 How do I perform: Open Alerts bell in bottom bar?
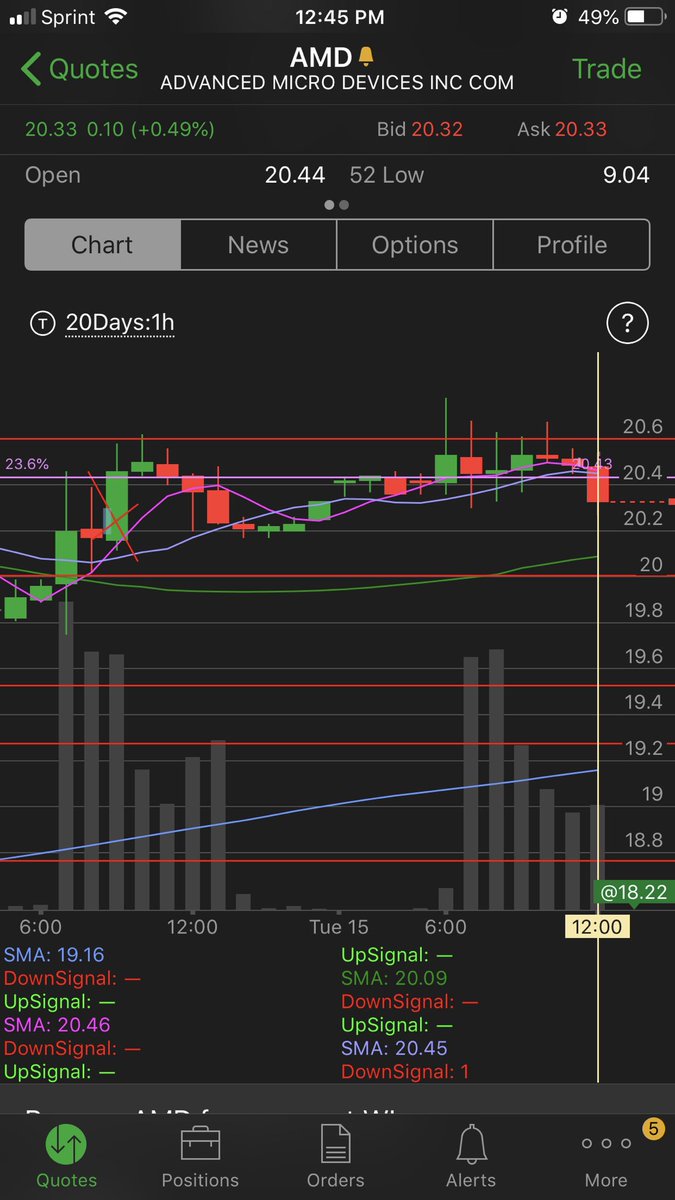(x=471, y=1156)
